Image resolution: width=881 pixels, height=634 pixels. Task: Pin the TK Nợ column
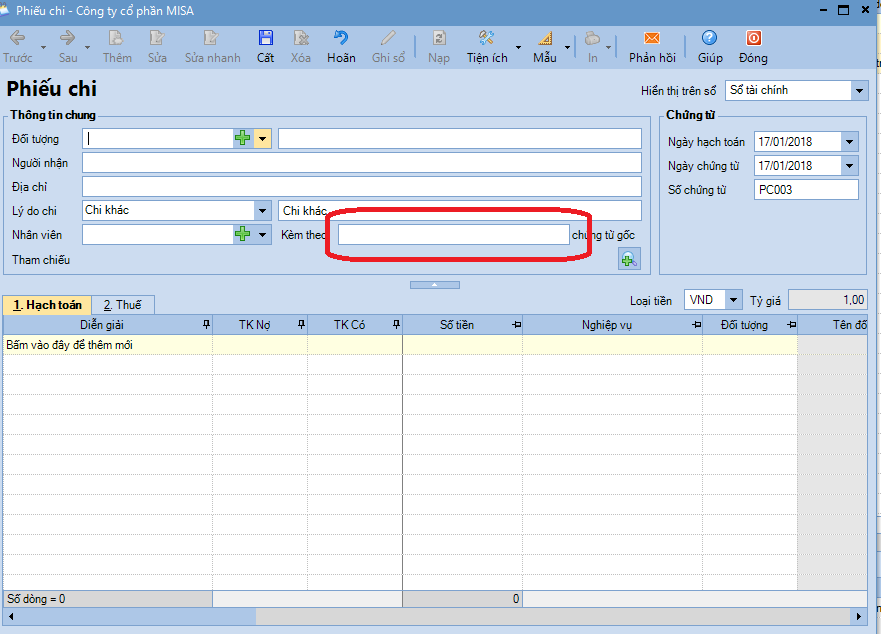[301, 324]
